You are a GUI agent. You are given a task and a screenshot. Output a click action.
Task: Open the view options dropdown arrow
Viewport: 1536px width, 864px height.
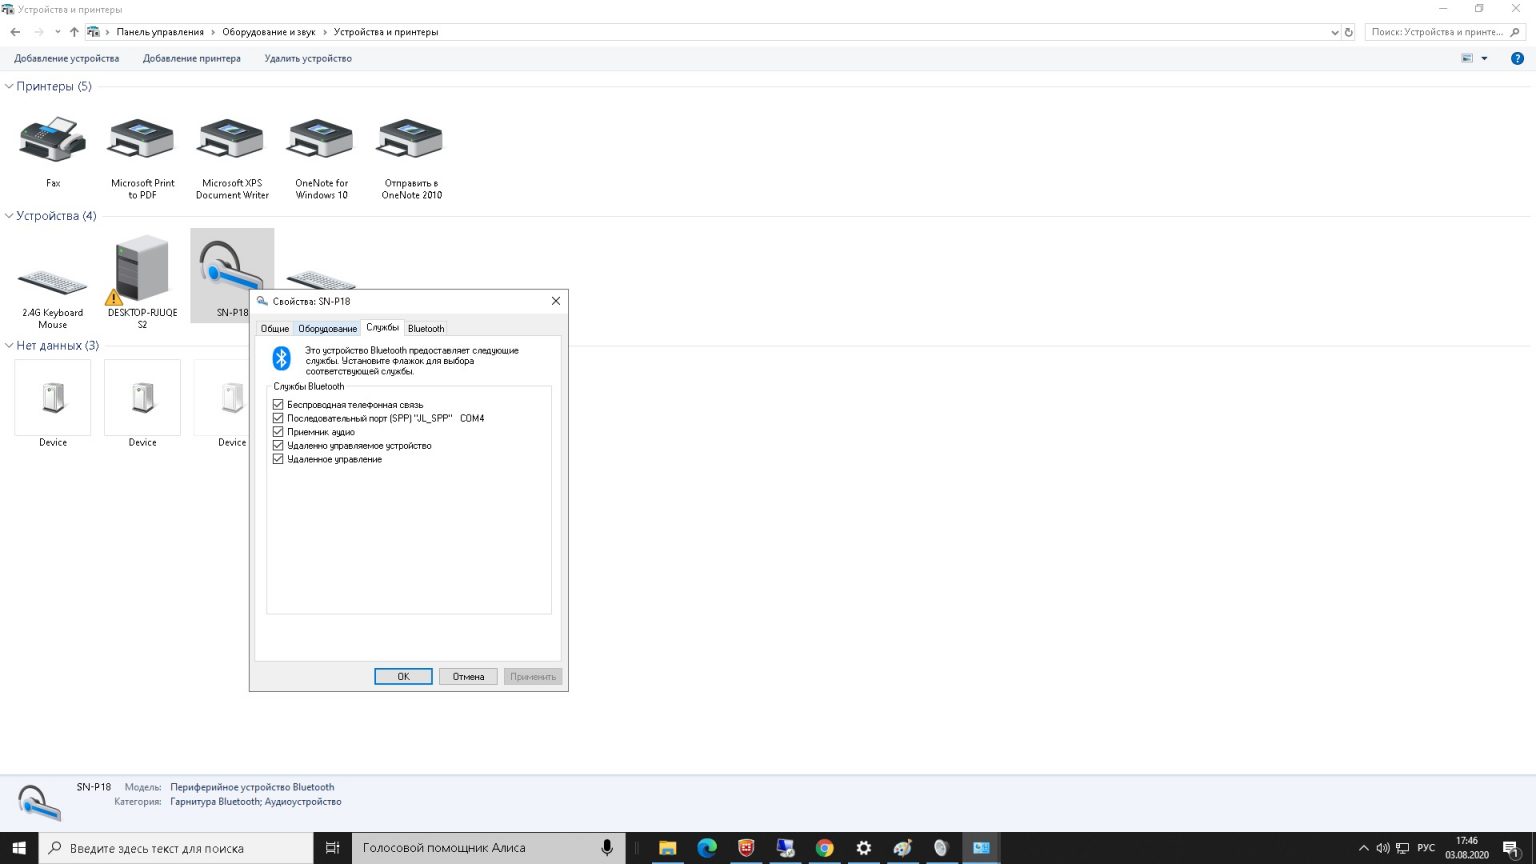pos(1484,58)
